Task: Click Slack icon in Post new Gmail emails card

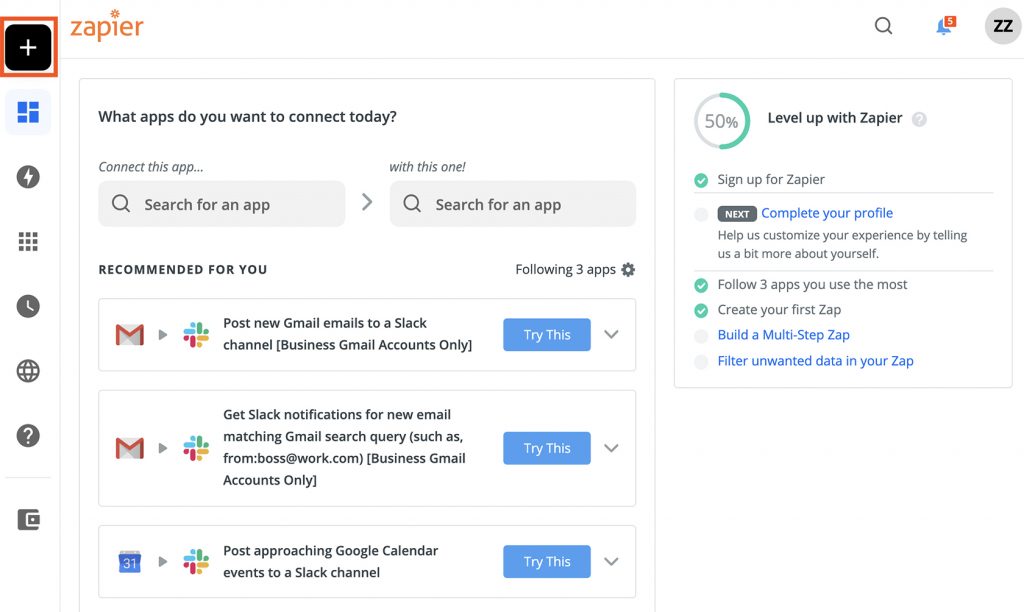Action: 196,335
